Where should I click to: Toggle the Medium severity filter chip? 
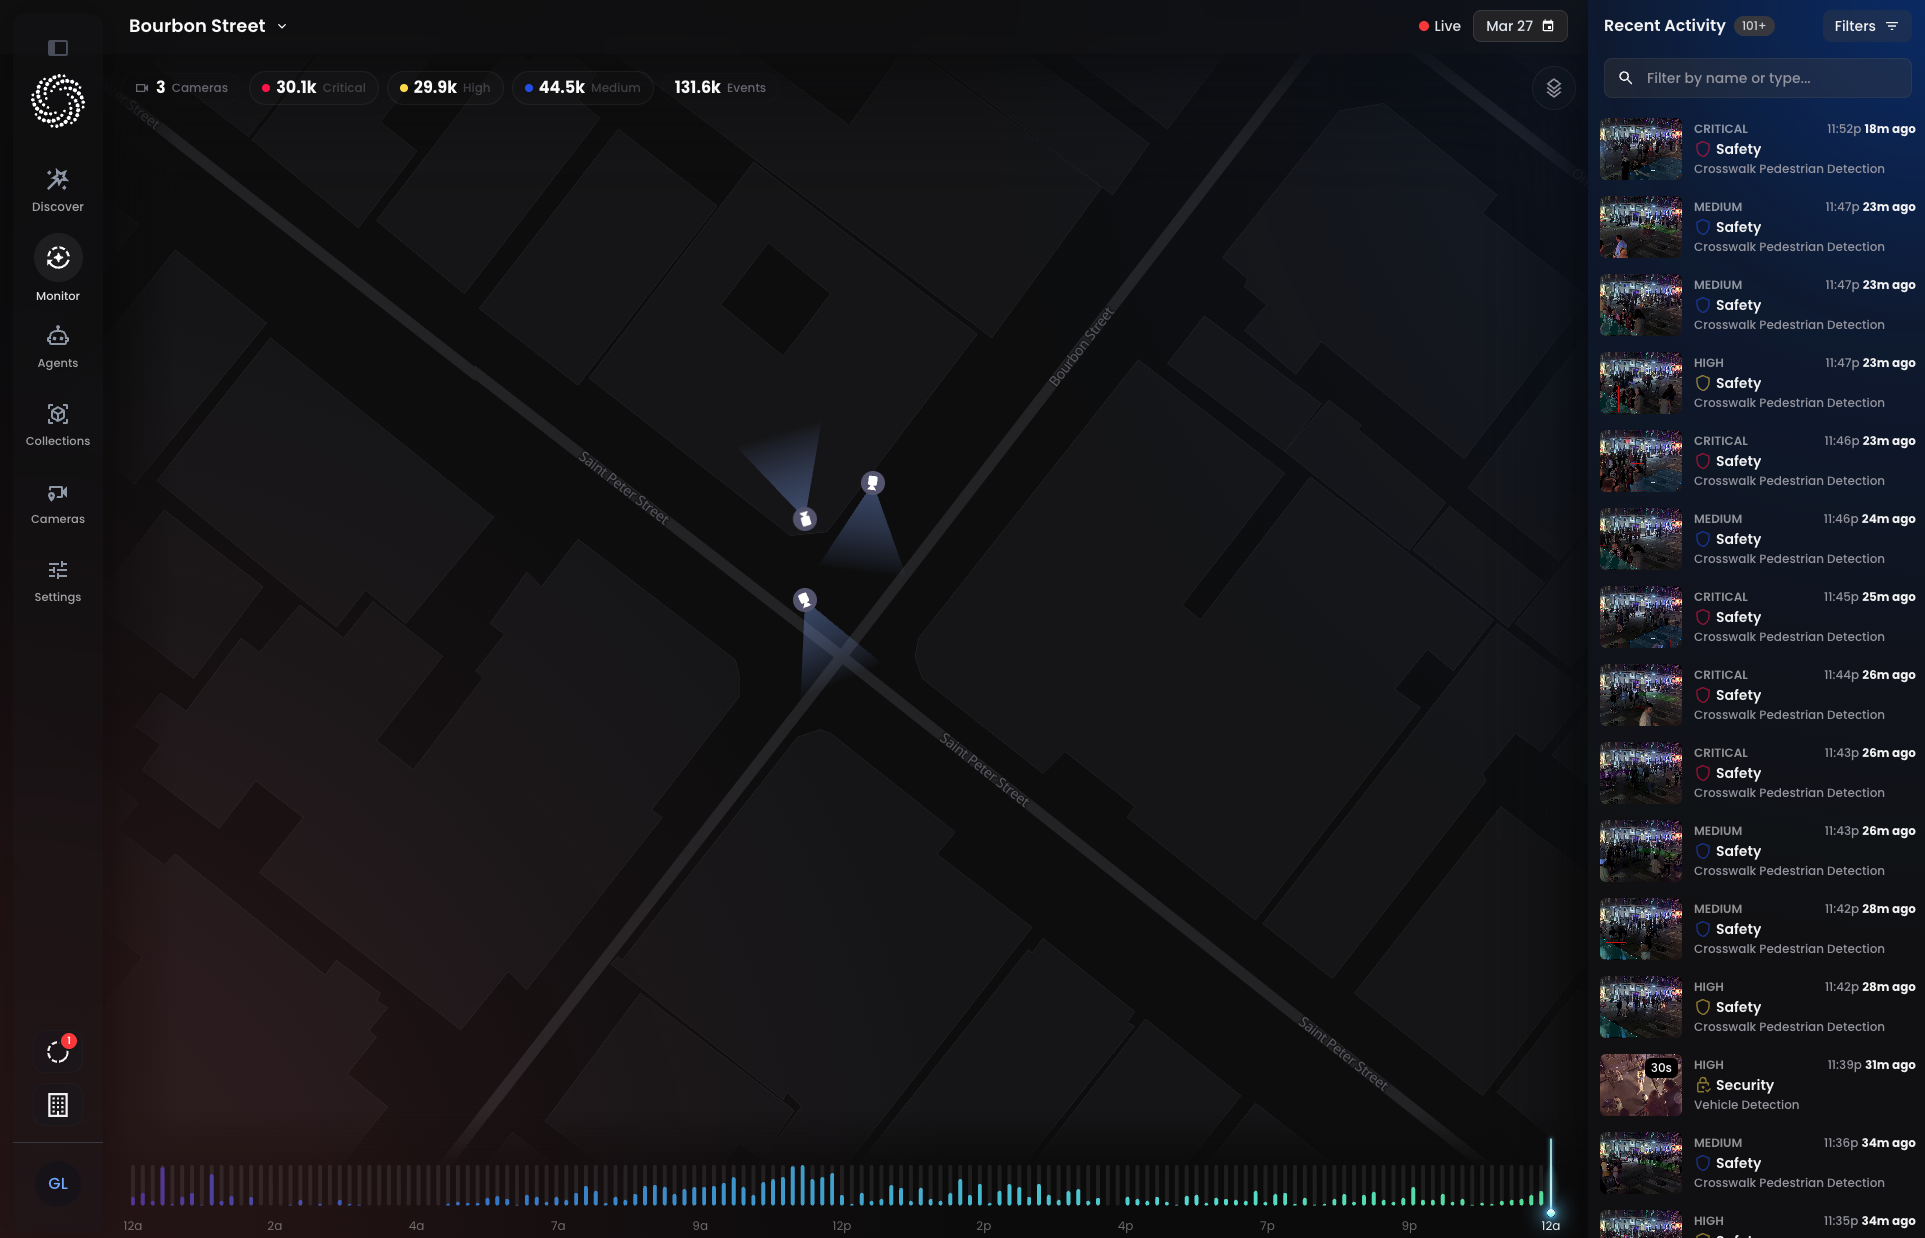click(x=582, y=88)
